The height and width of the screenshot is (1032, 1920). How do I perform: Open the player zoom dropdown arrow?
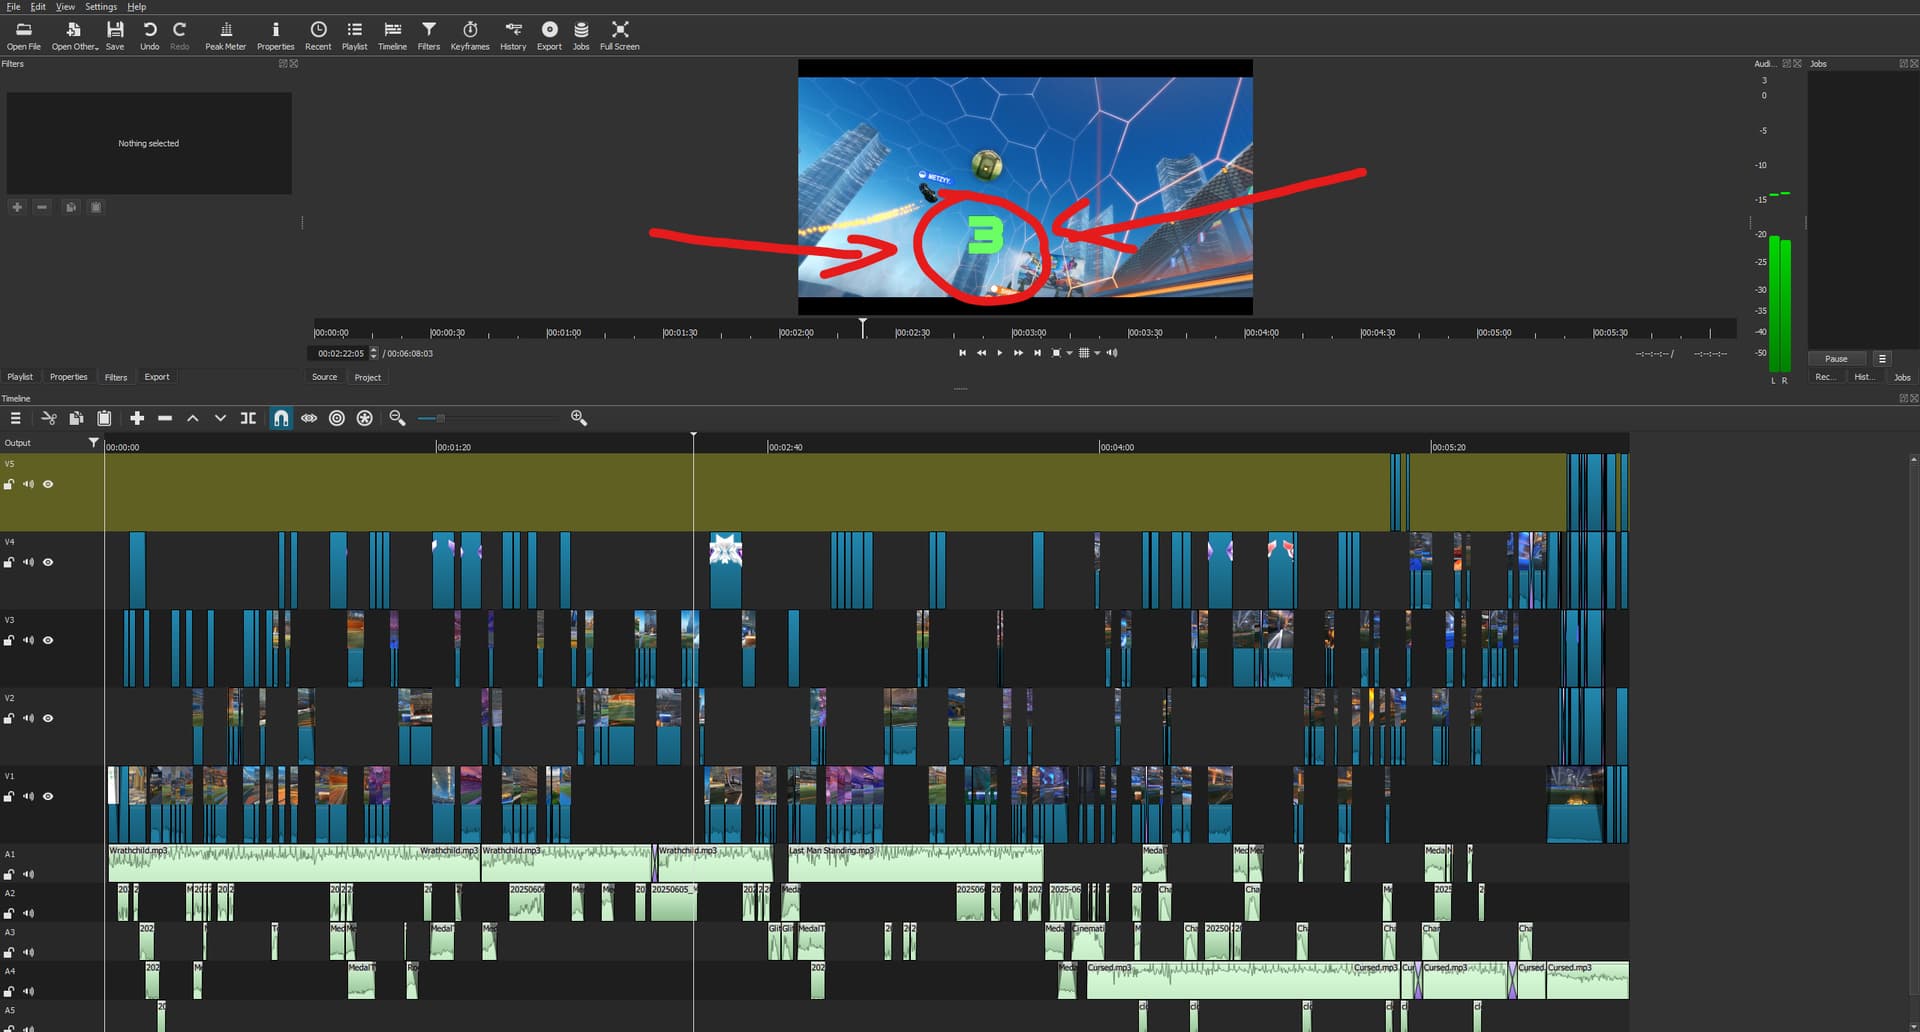point(1069,353)
